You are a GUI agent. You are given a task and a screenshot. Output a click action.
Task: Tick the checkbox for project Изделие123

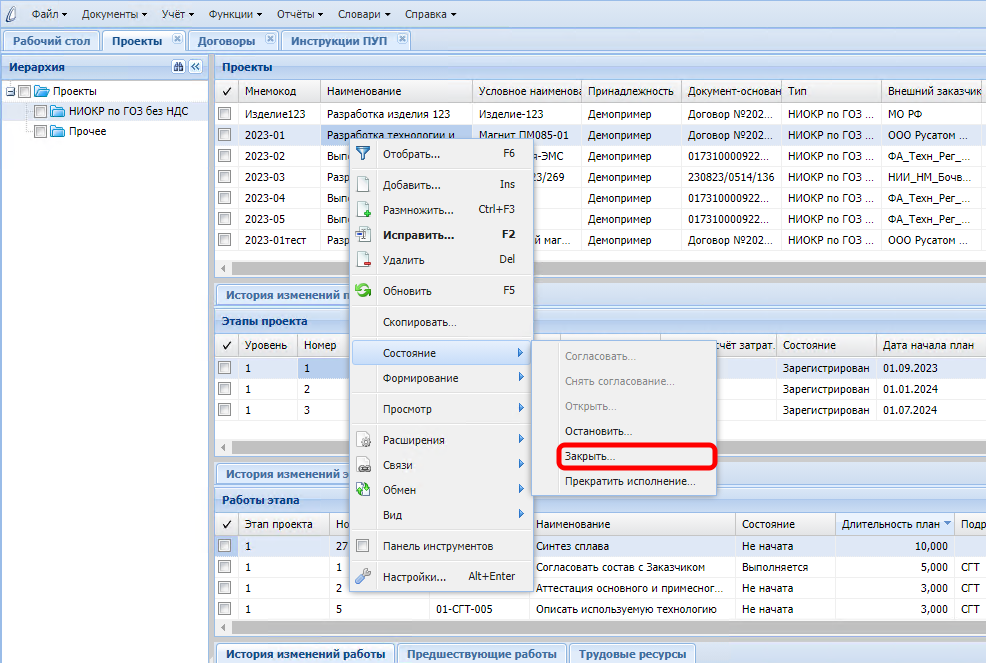pos(225,114)
